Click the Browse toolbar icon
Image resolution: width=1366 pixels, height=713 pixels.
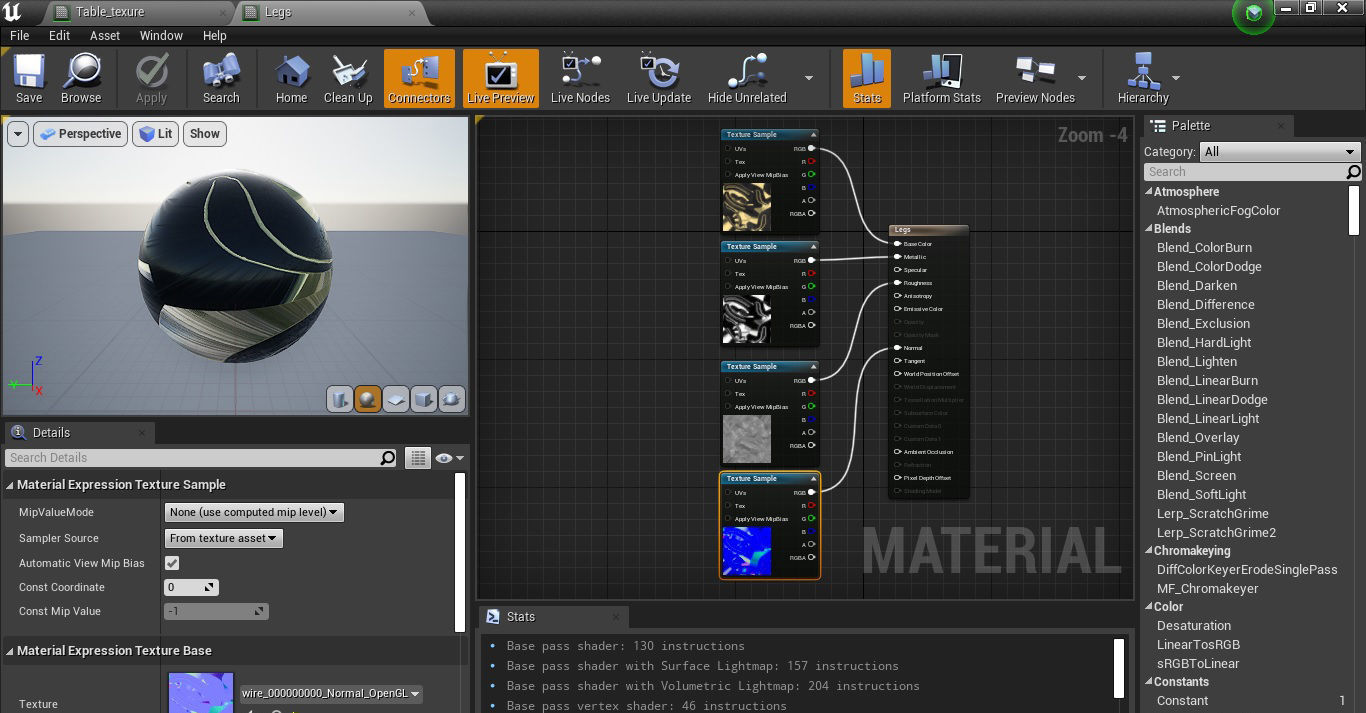pyautogui.click(x=81, y=79)
